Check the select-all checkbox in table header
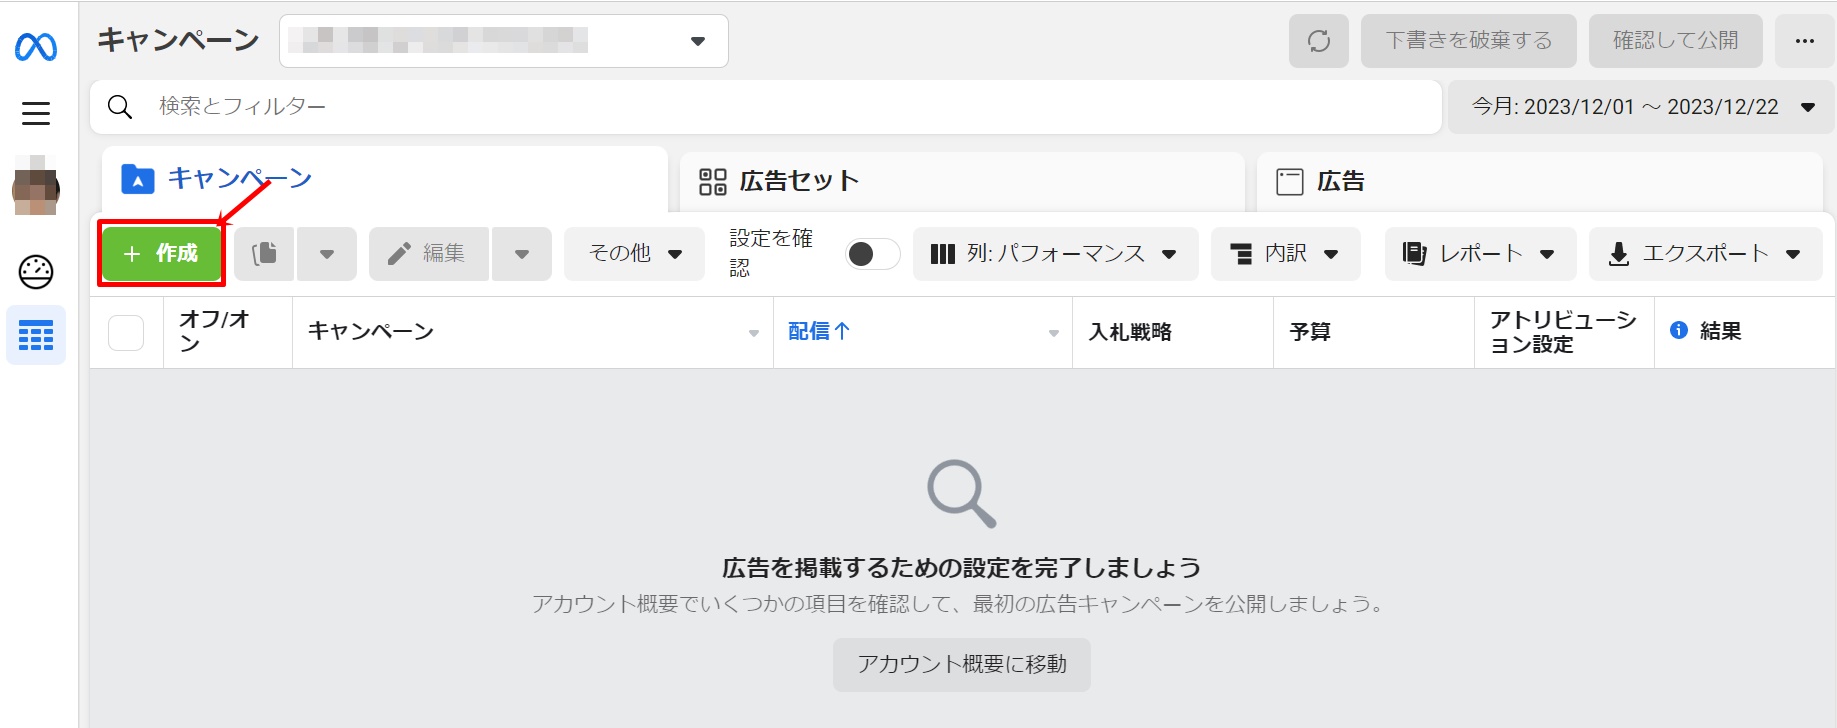The image size is (1837, 728). tap(126, 332)
